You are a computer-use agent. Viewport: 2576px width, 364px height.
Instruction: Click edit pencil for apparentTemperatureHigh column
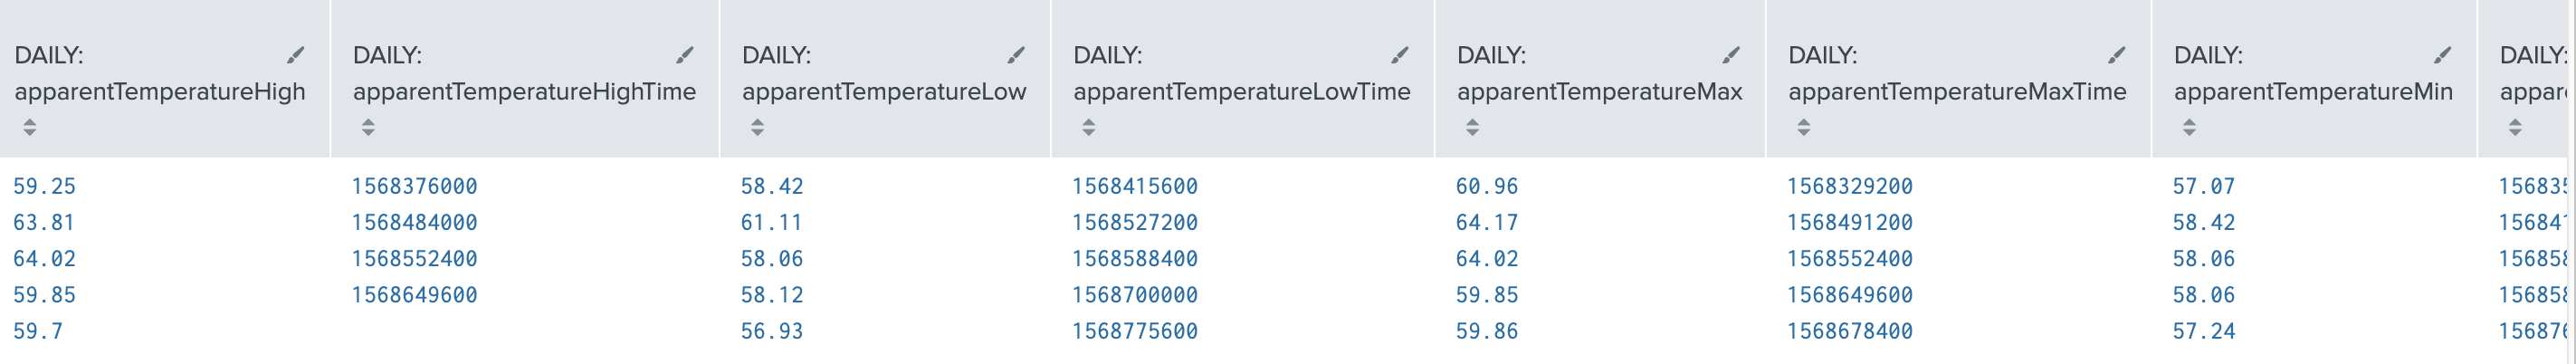tap(295, 55)
